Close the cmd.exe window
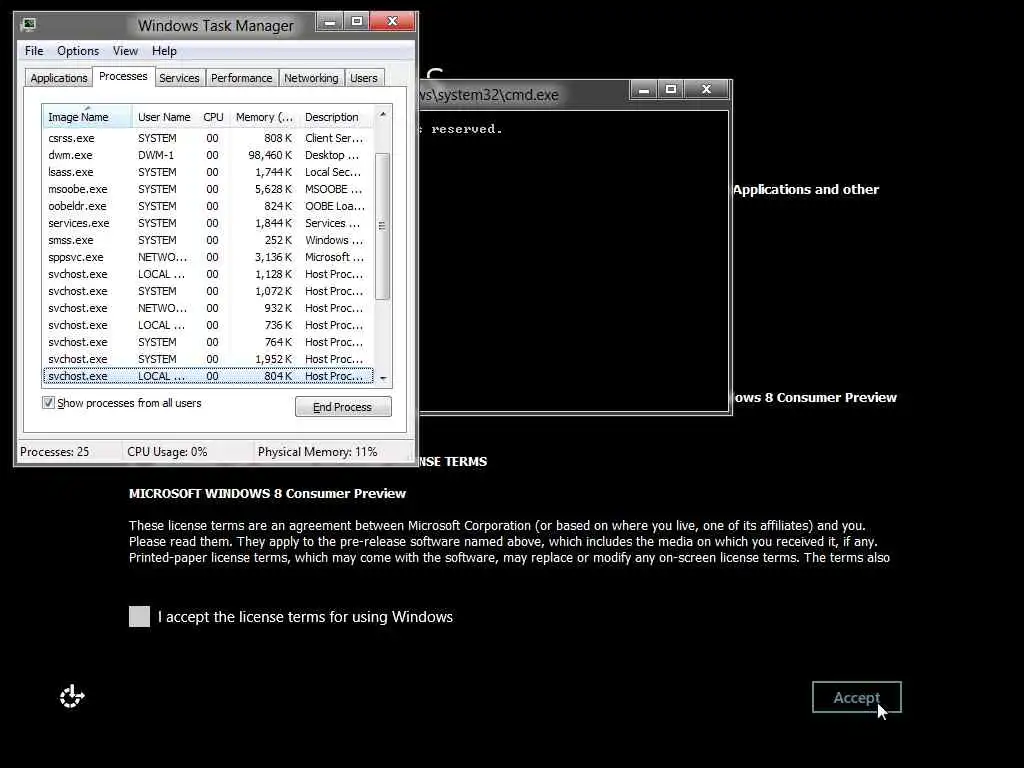 coord(706,90)
